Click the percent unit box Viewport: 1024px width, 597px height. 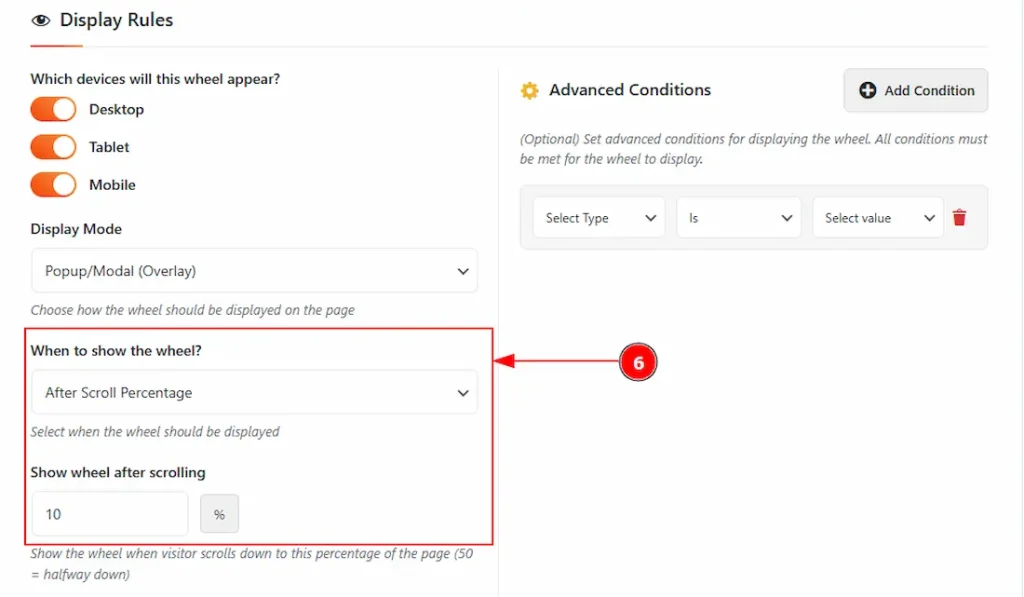click(220, 515)
